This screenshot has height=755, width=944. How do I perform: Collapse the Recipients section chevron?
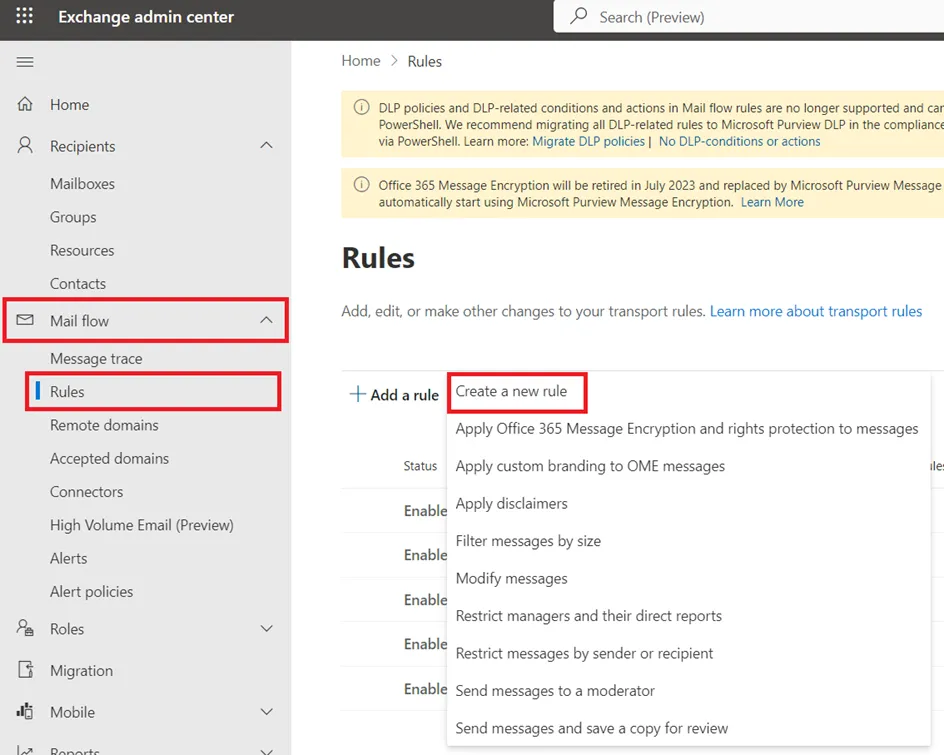coord(266,146)
